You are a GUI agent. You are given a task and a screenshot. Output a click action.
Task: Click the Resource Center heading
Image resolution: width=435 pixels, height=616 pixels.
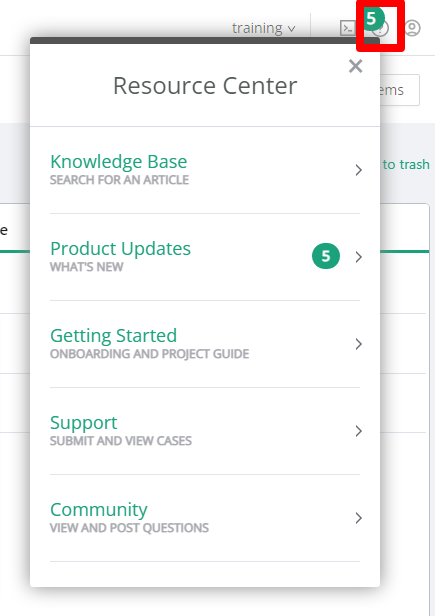coord(205,86)
